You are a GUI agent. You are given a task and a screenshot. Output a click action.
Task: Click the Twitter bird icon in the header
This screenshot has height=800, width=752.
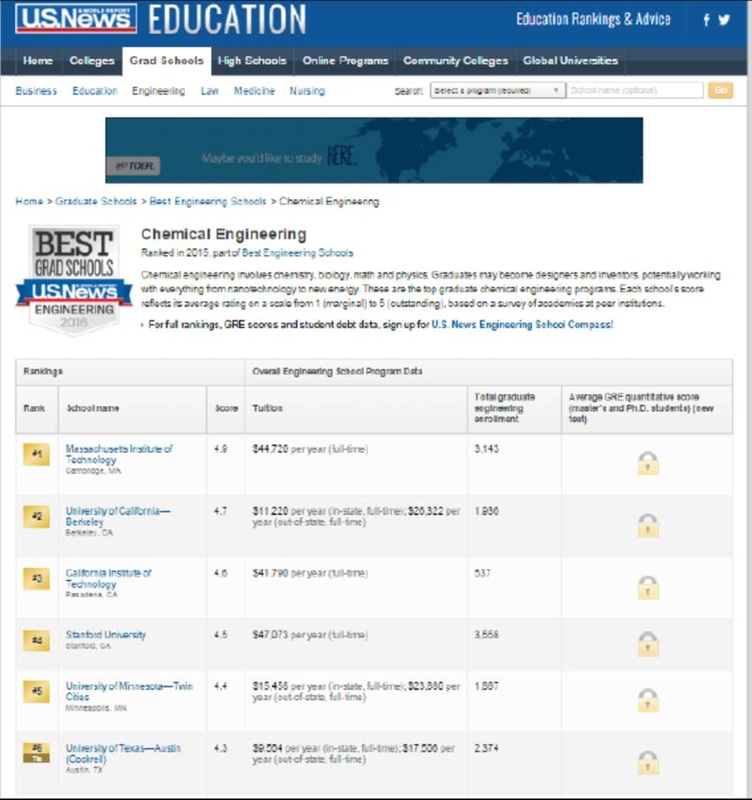pyautogui.click(x=724, y=20)
